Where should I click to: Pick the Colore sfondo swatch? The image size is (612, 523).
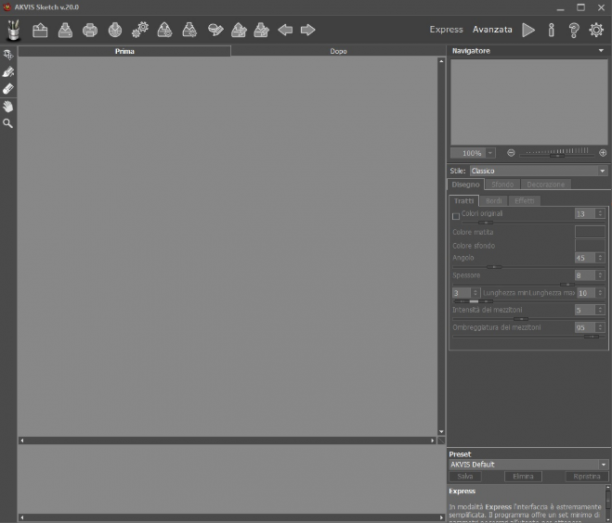pos(590,245)
